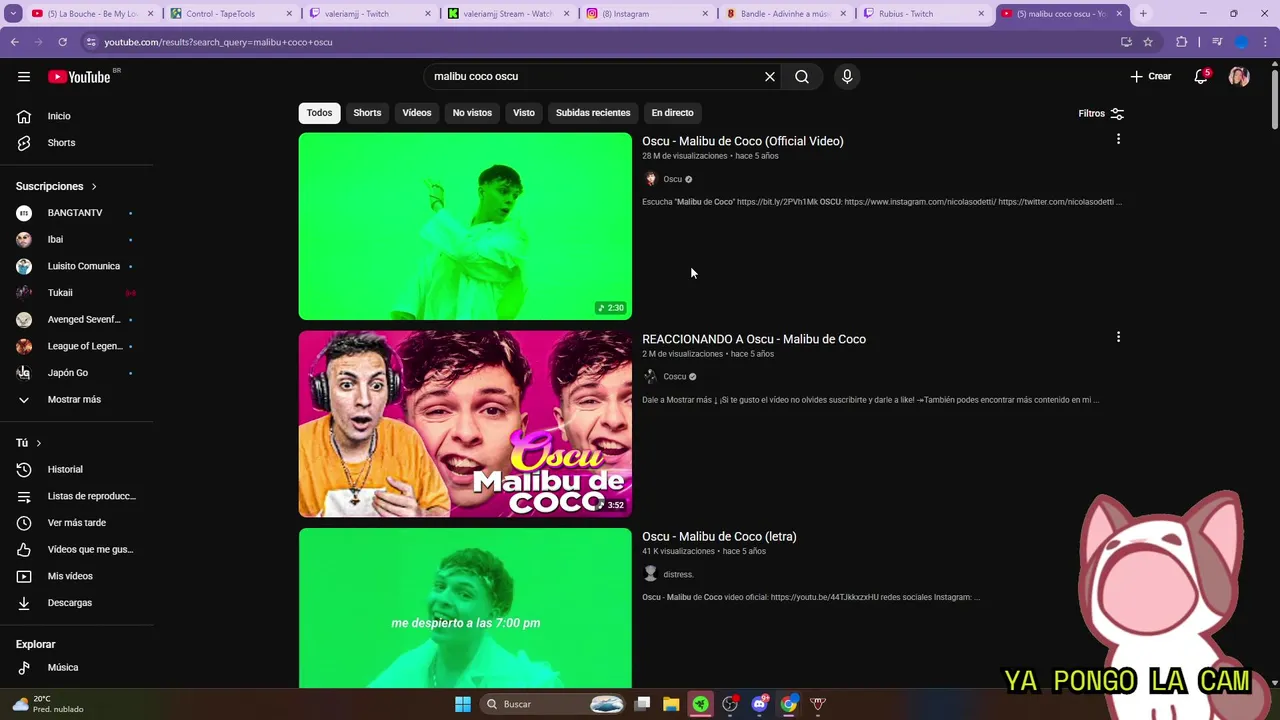Select the En directo filter chip

[x=672, y=113]
